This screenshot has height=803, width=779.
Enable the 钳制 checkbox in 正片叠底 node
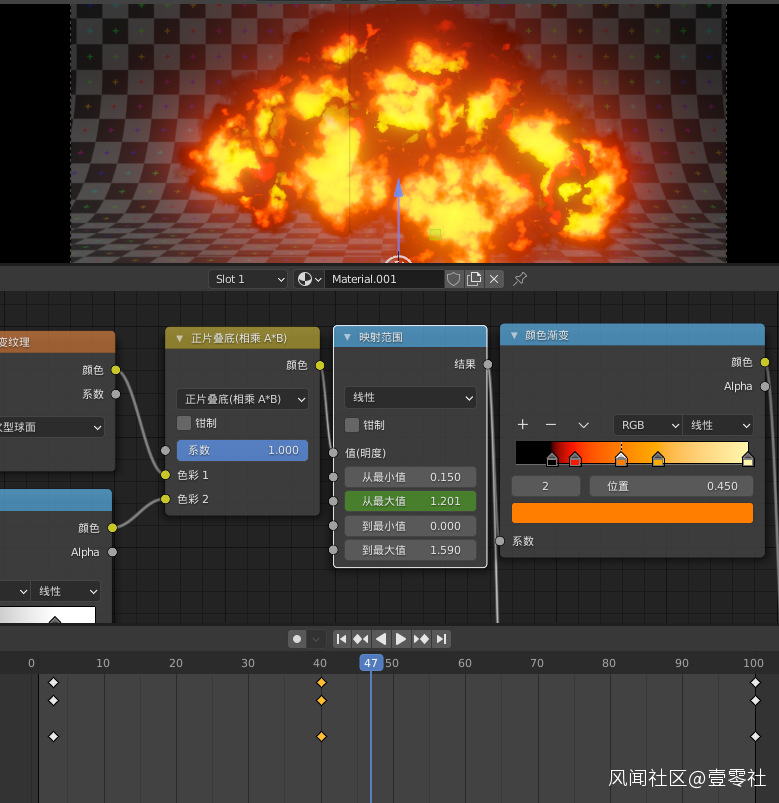click(184, 423)
